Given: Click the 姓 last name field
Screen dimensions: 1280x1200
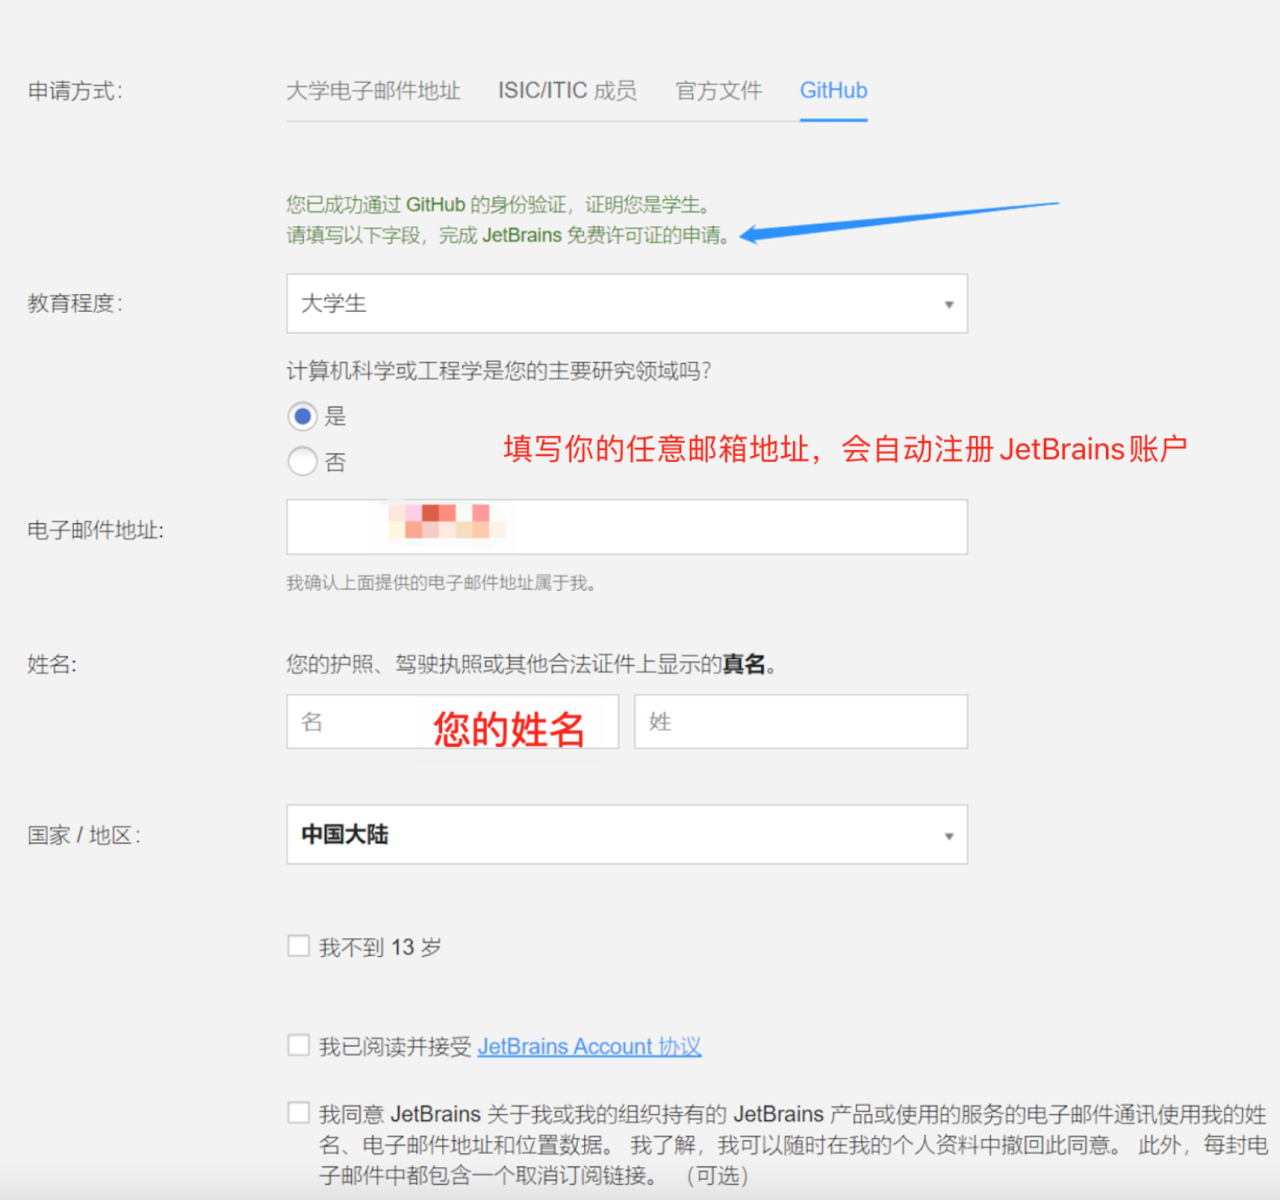Looking at the screenshot, I should 801,722.
